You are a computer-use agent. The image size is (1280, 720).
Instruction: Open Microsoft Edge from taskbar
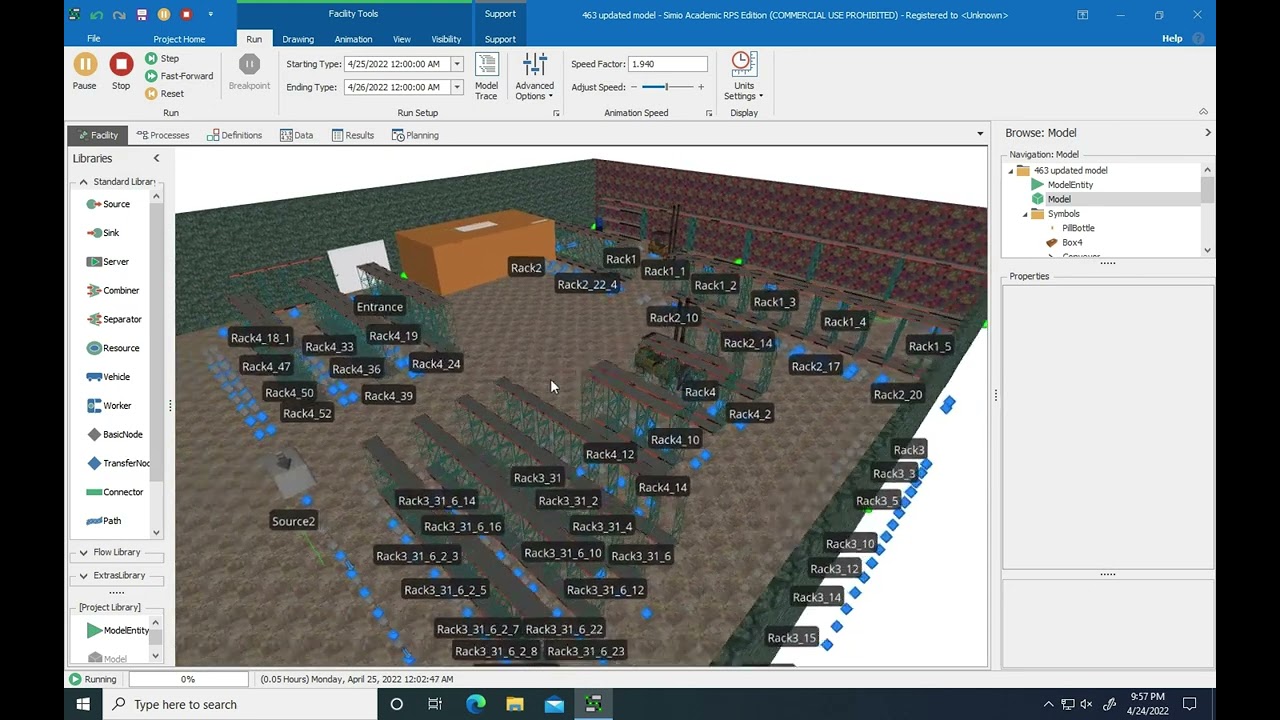tap(475, 704)
